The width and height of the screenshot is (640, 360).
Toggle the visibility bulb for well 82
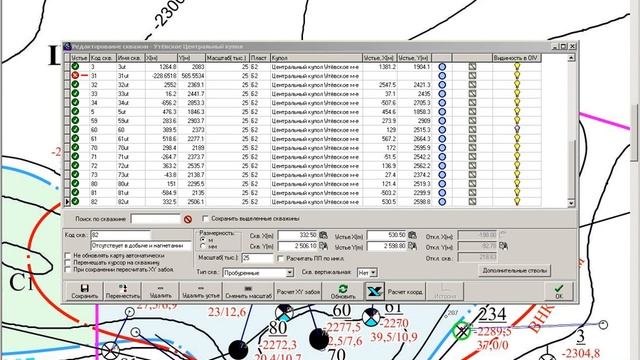[x=517, y=201]
